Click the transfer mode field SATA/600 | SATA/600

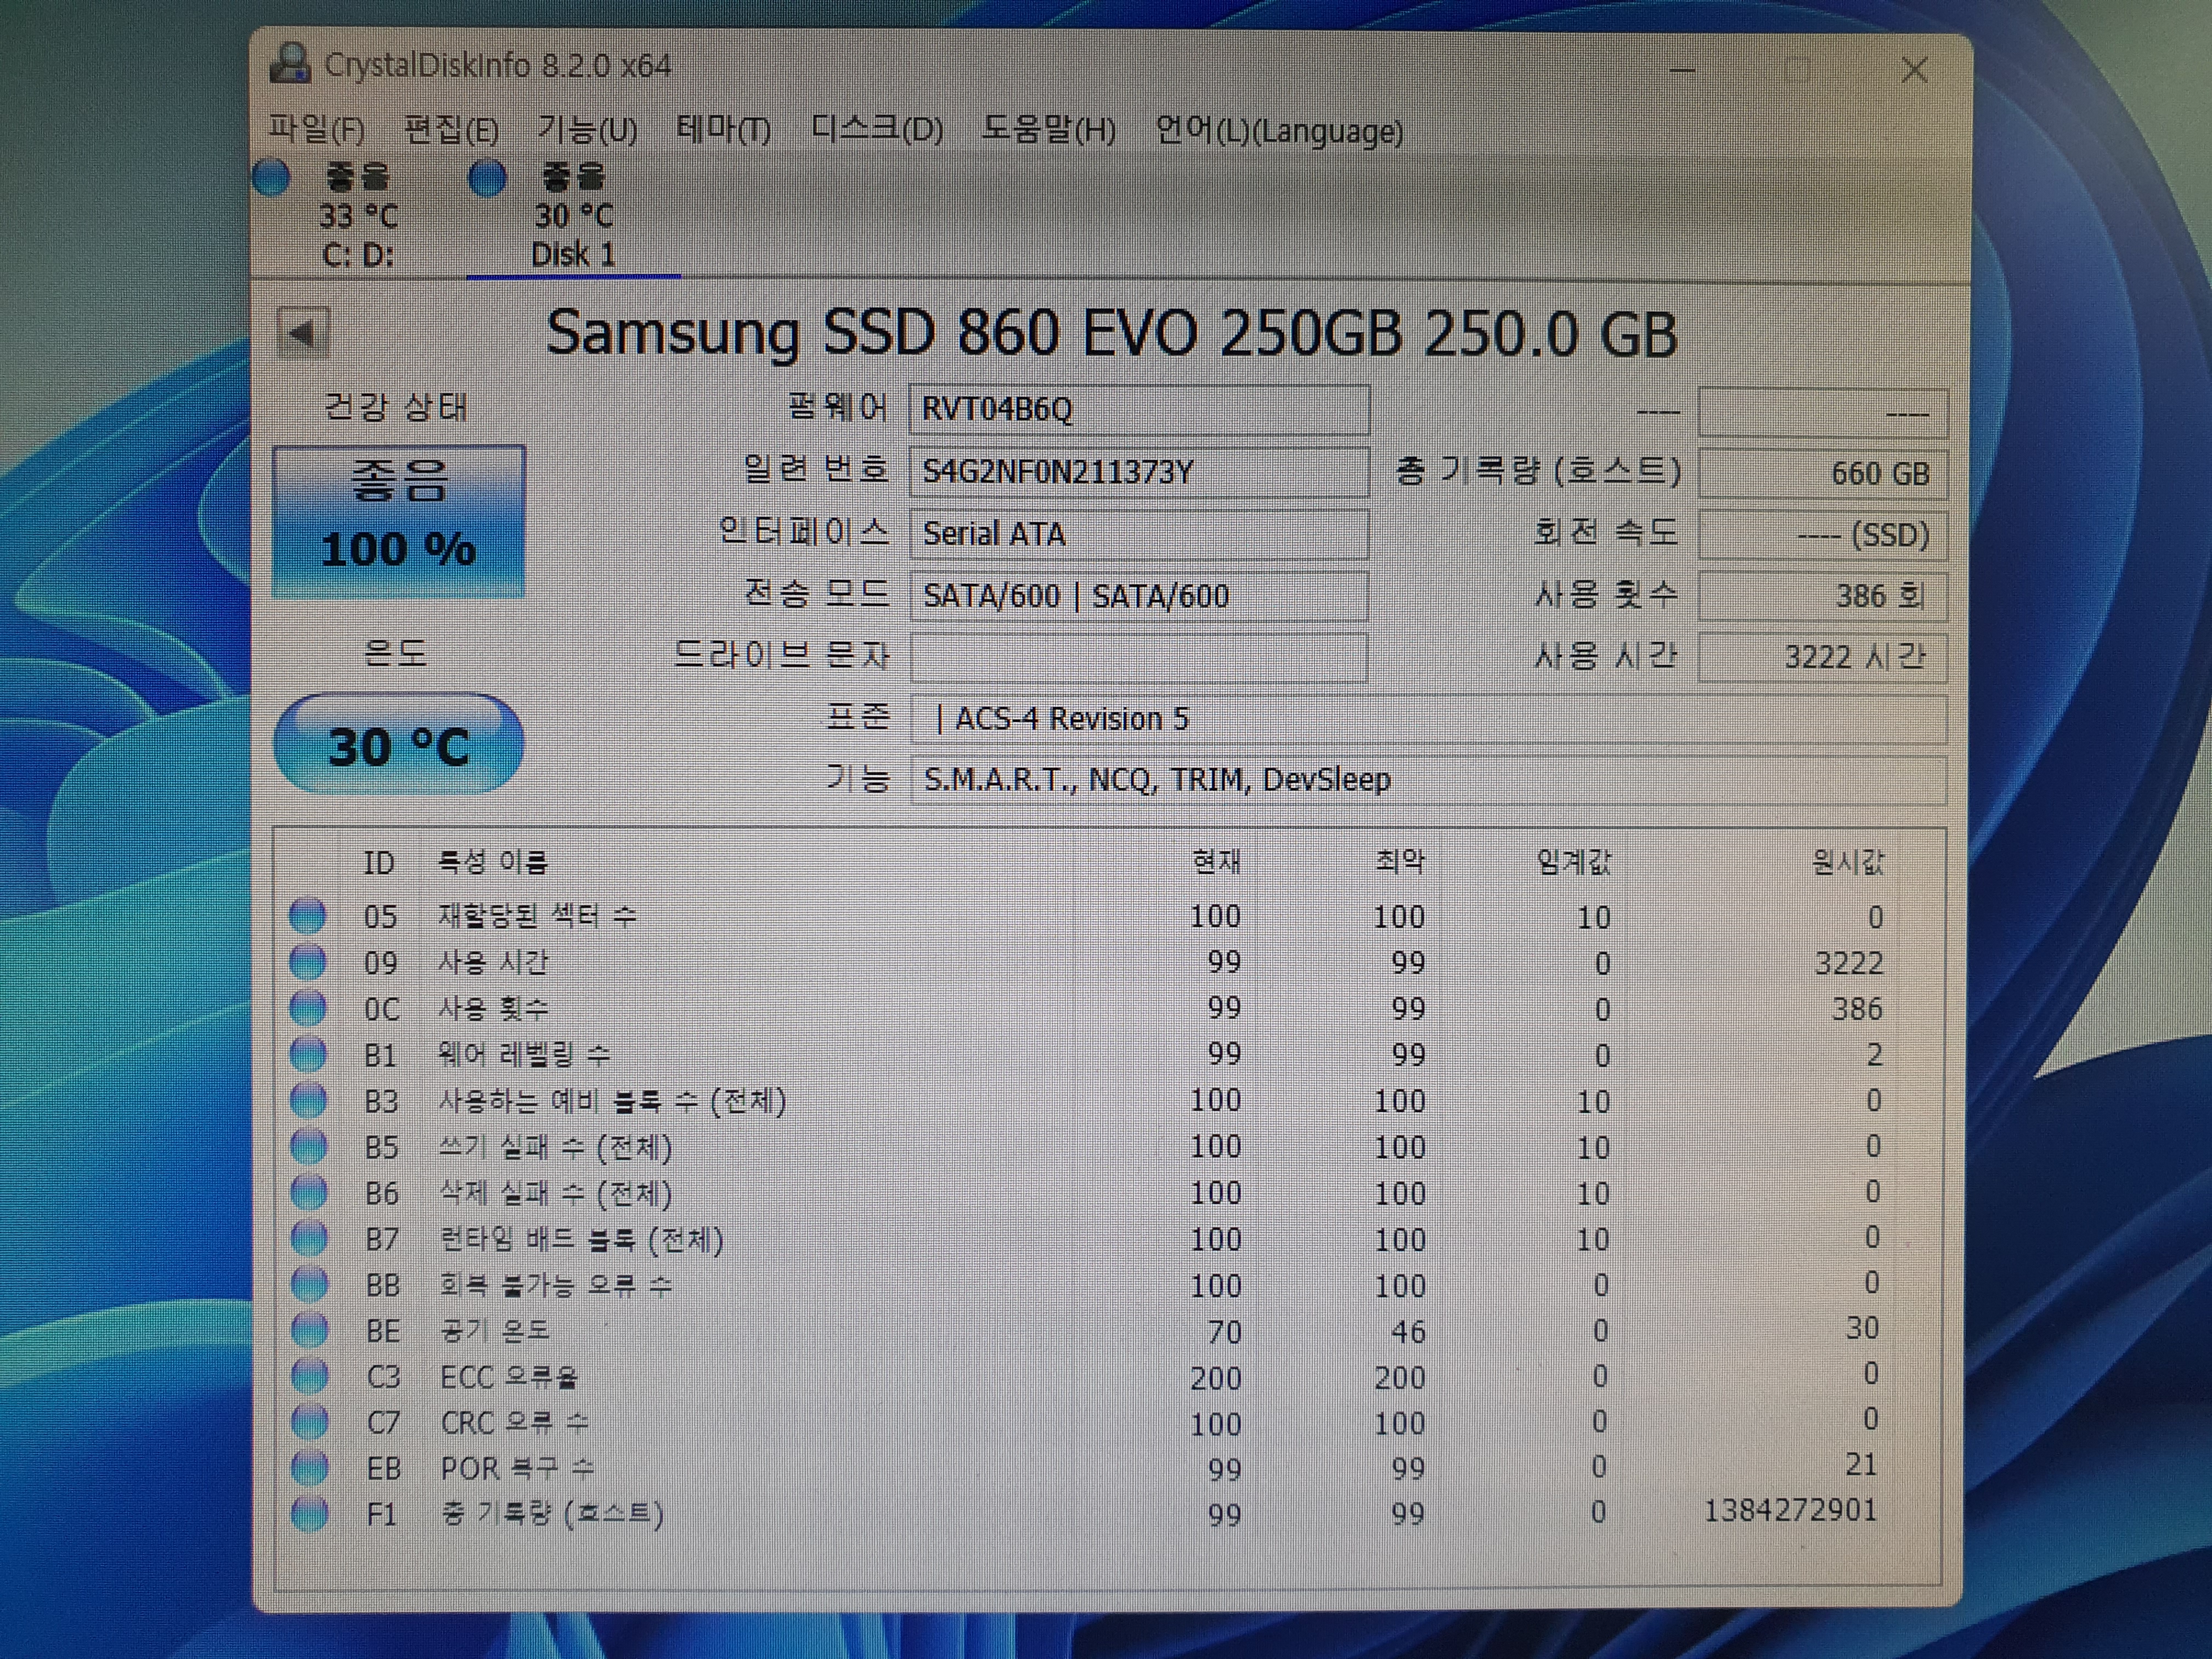click(x=1139, y=596)
